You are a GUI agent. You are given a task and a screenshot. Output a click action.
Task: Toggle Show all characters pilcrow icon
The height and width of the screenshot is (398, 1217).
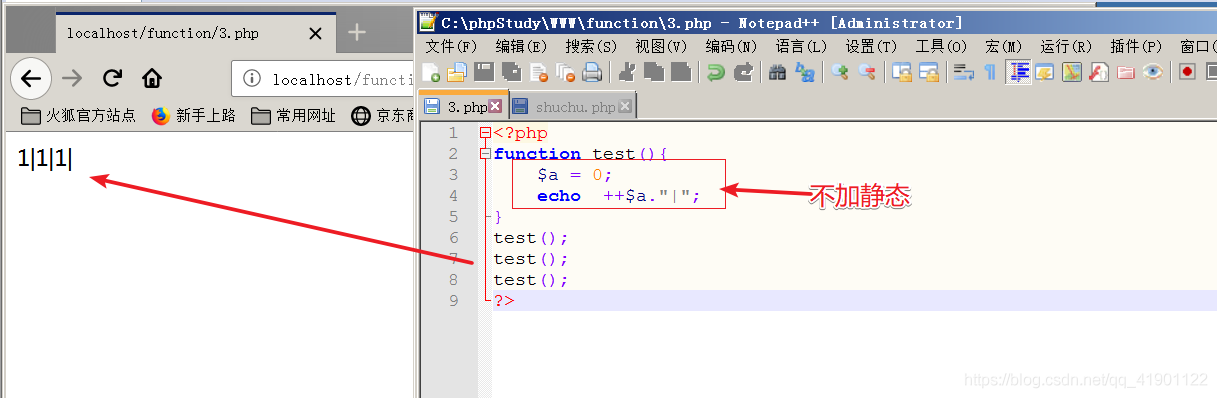[x=990, y=72]
